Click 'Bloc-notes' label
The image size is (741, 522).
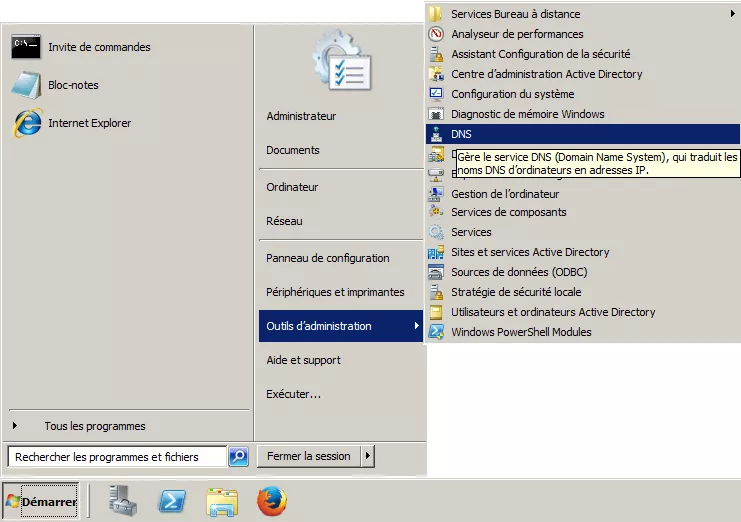[x=73, y=85]
